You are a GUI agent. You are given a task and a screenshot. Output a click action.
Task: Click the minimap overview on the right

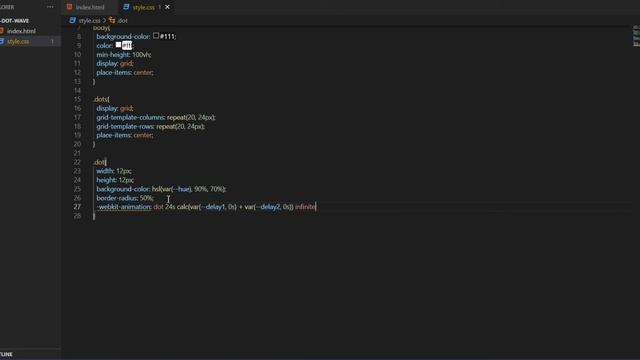coord(636,36)
